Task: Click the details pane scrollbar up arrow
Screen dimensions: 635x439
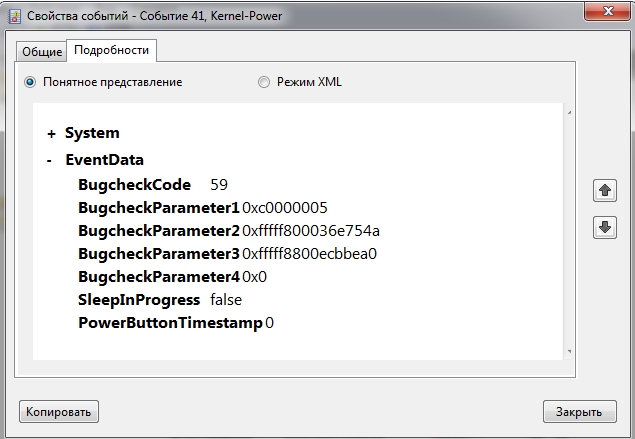Action: [x=569, y=111]
